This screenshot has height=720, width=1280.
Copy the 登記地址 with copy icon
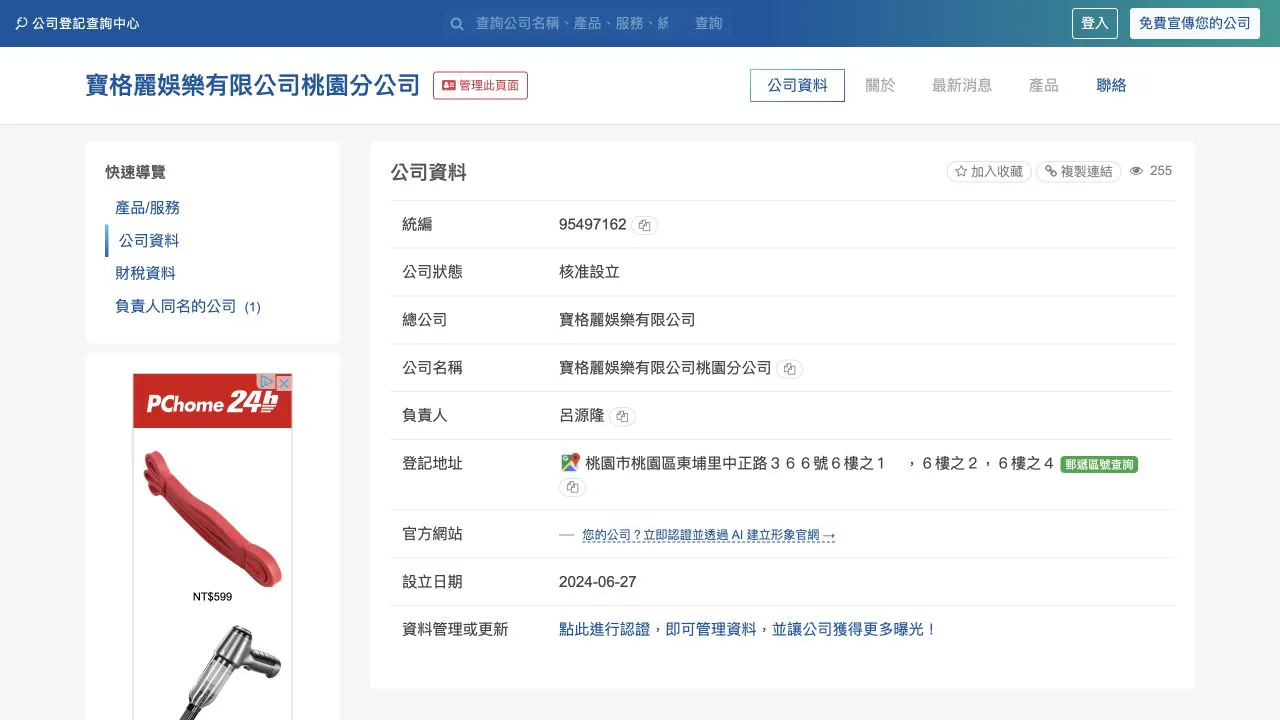point(572,487)
